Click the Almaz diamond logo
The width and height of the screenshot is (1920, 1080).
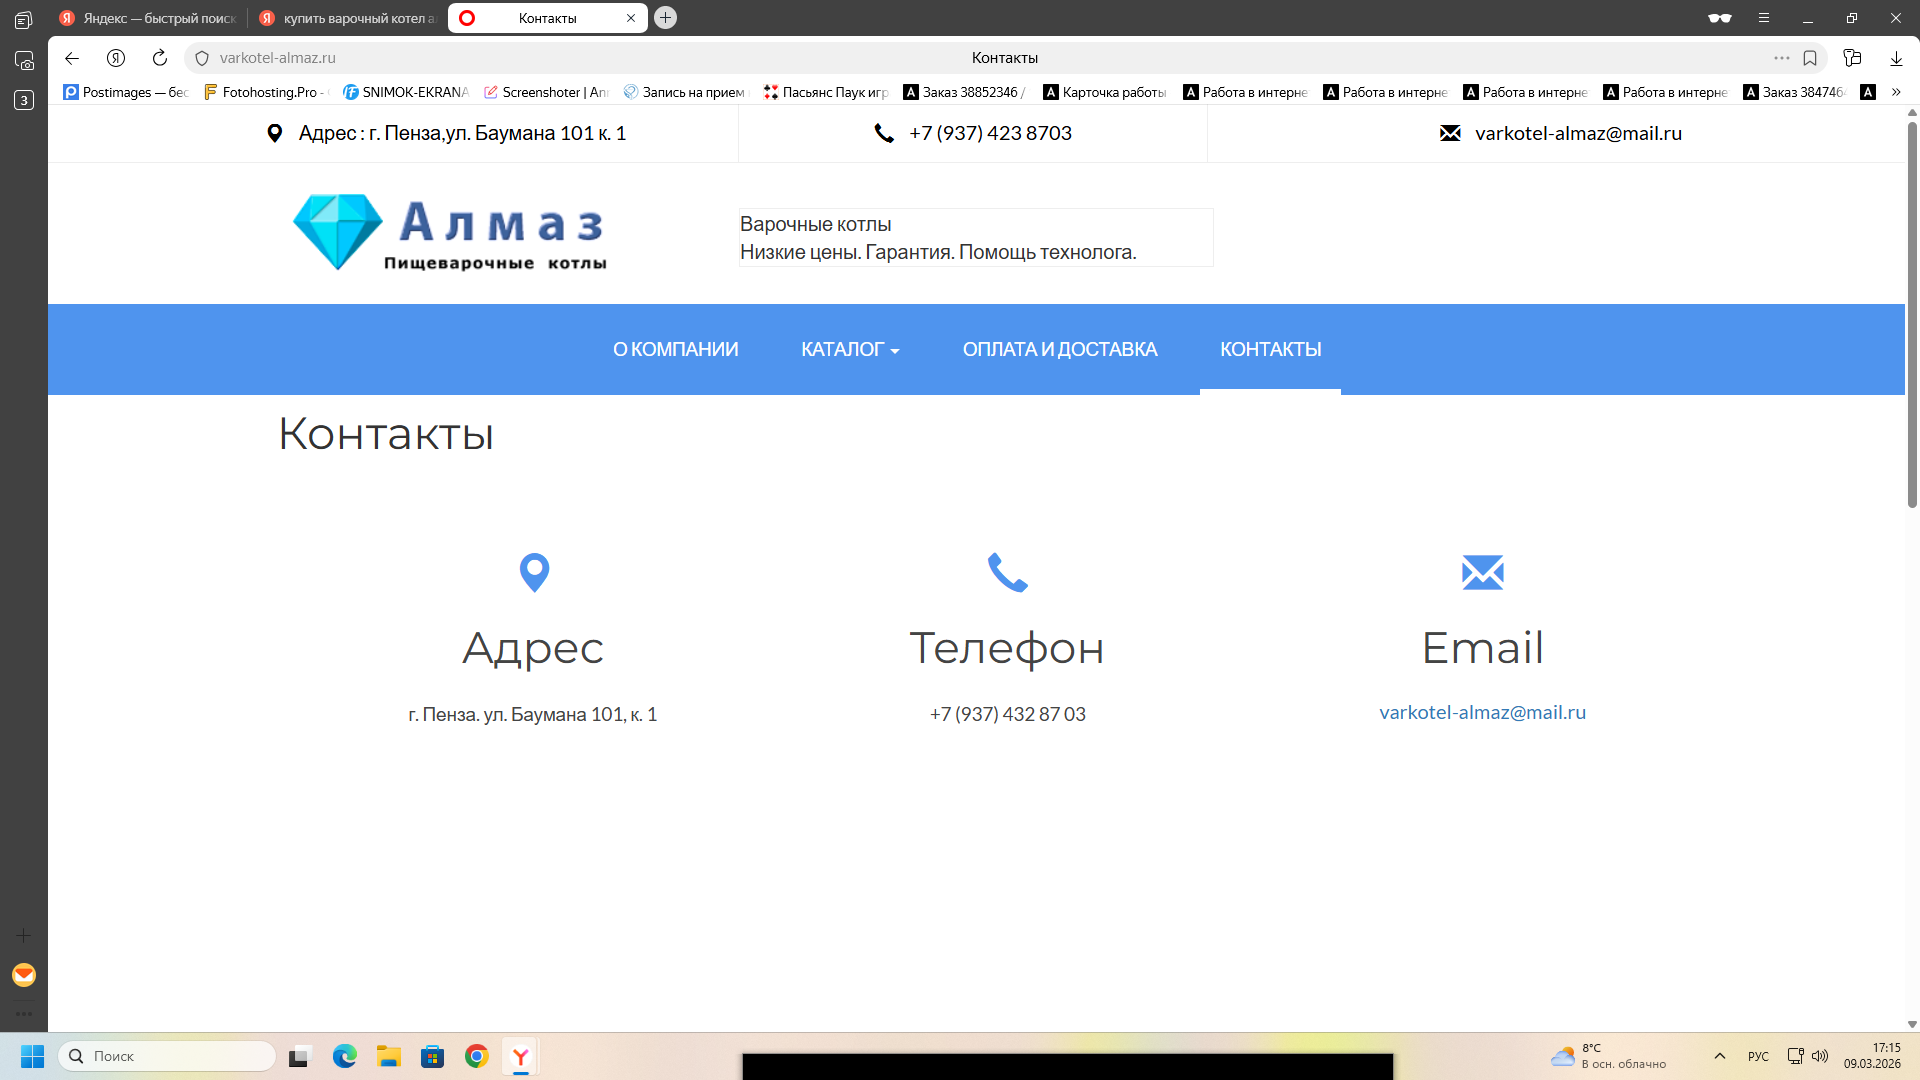point(338,232)
